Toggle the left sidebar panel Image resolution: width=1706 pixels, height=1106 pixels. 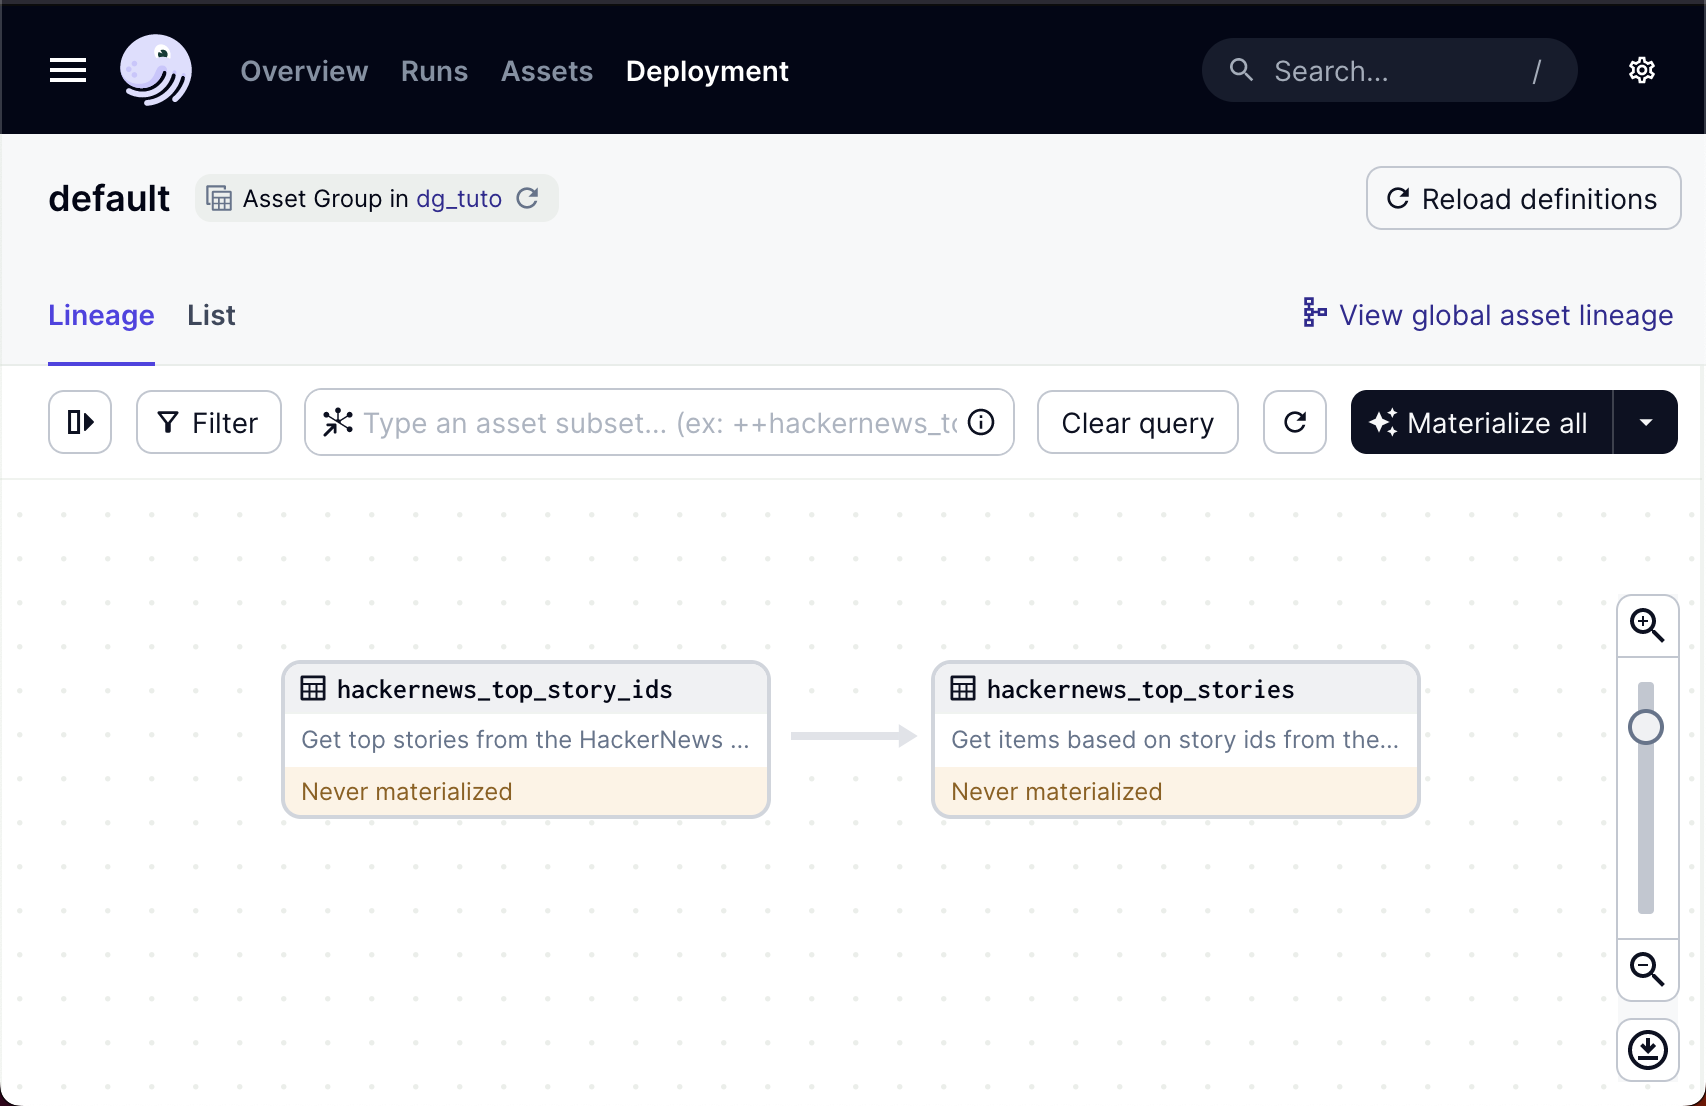[80, 422]
